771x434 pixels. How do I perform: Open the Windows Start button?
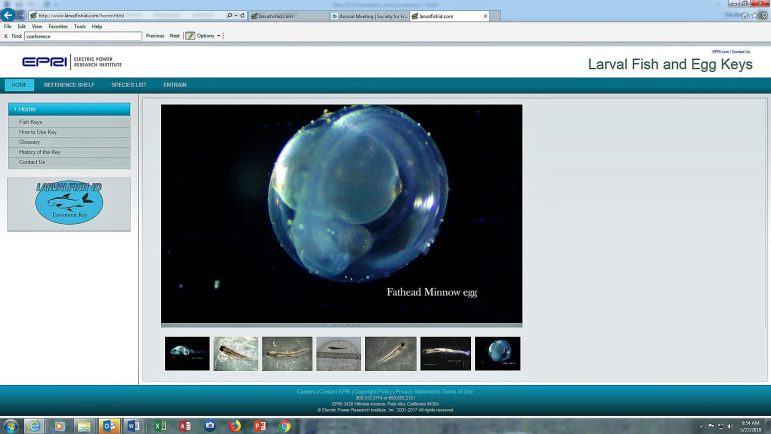pos(10,426)
